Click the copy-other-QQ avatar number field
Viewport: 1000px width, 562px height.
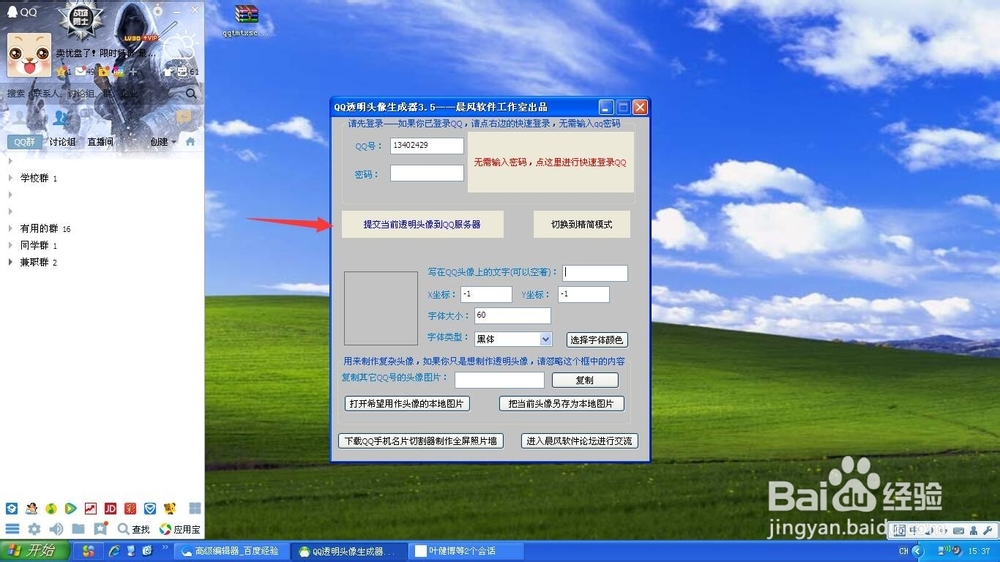pos(499,380)
